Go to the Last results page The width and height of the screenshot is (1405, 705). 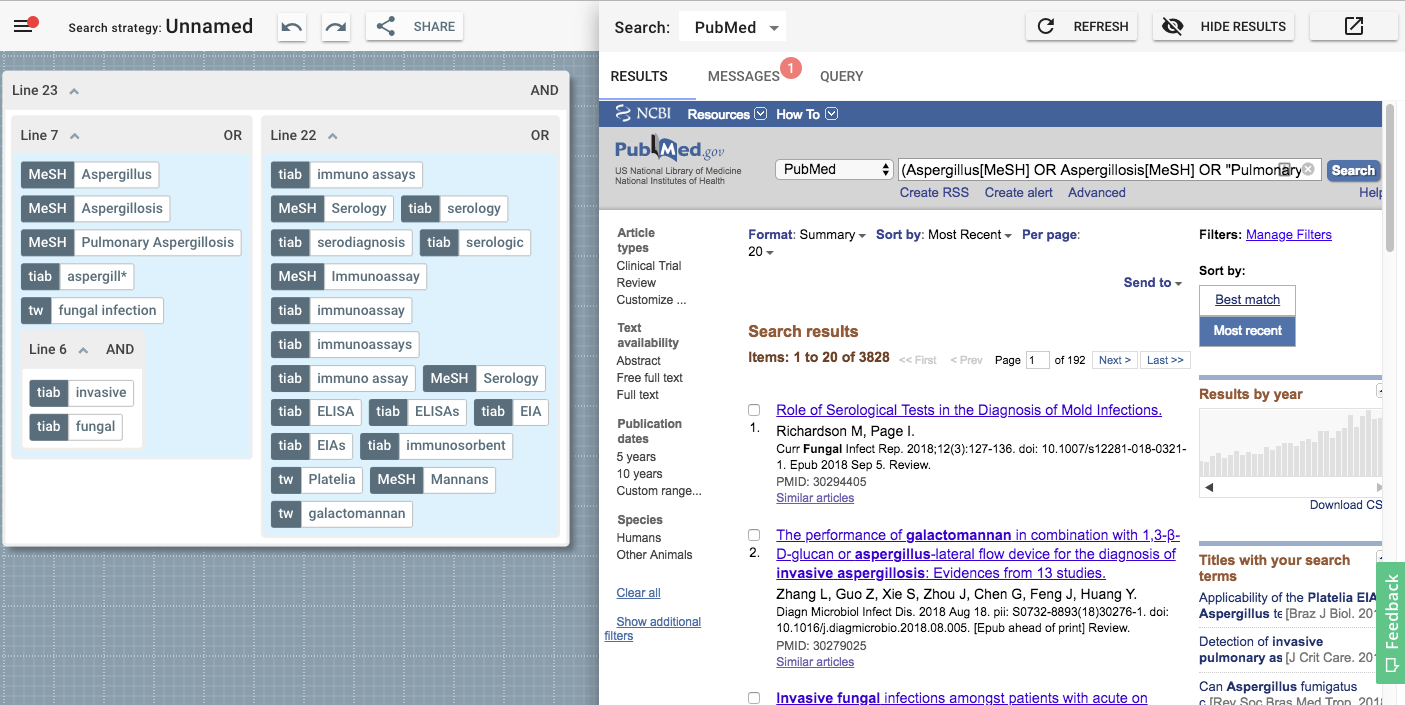point(1165,360)
